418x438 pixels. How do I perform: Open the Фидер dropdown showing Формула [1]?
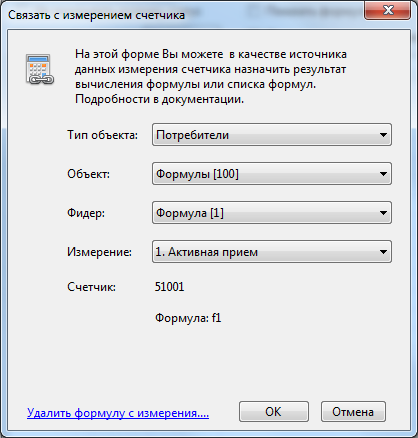[x=272, y=213]
